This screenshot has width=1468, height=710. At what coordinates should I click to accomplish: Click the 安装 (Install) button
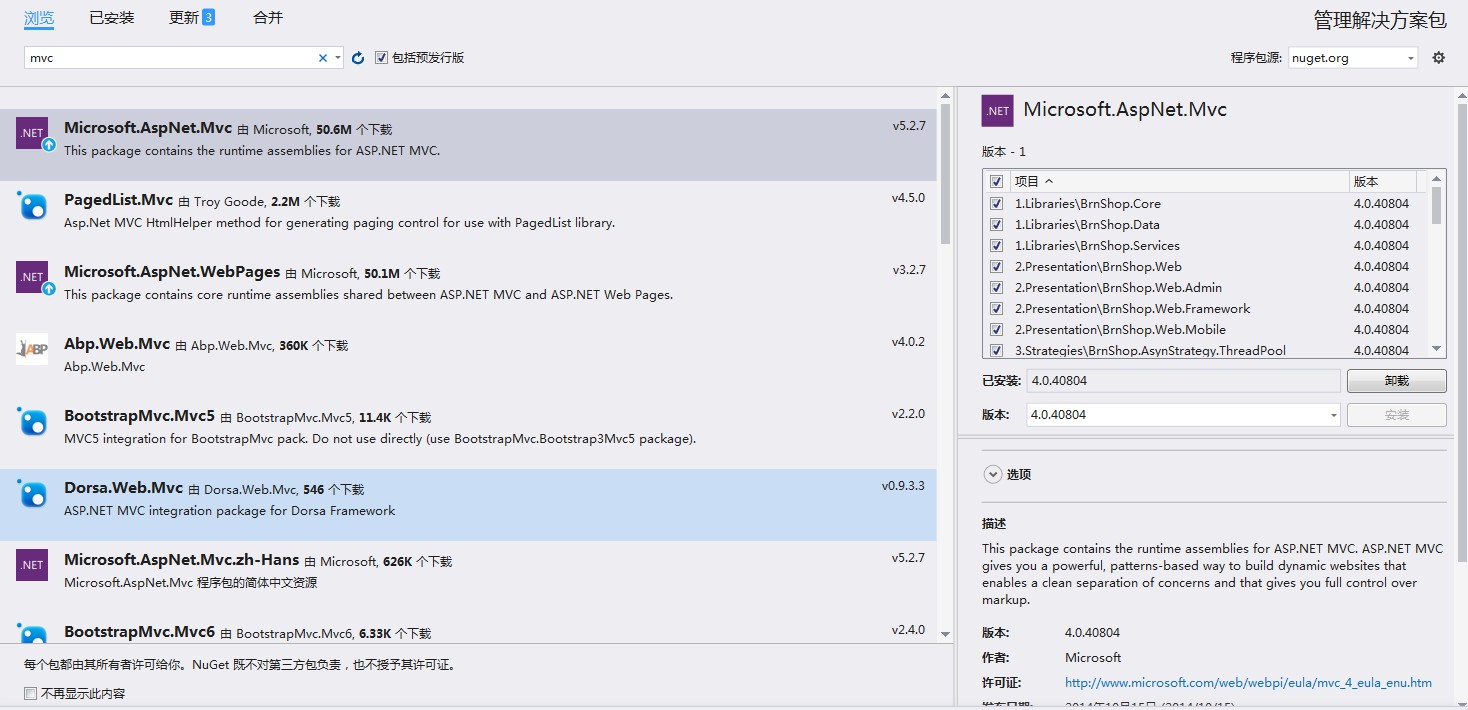1396,415
